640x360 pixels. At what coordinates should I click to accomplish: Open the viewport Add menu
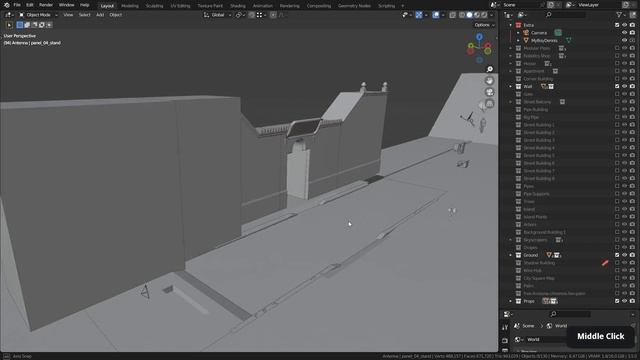(x=100, y=15)
